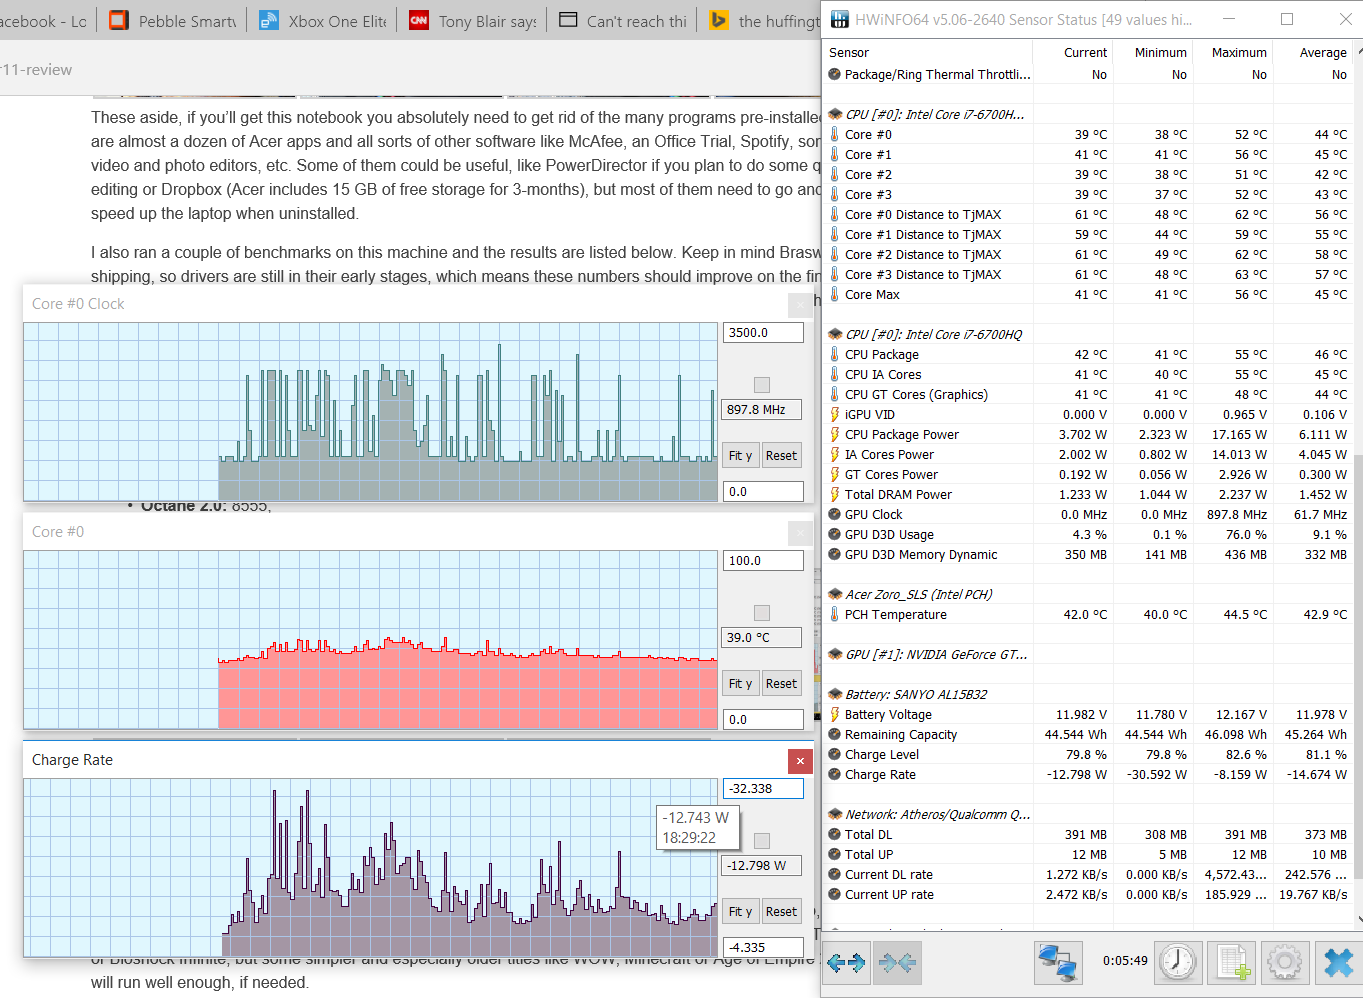Screen dimensions: 1363x998
Task: Click the GPU Clock sensor icon
Action: click(835, 514)
